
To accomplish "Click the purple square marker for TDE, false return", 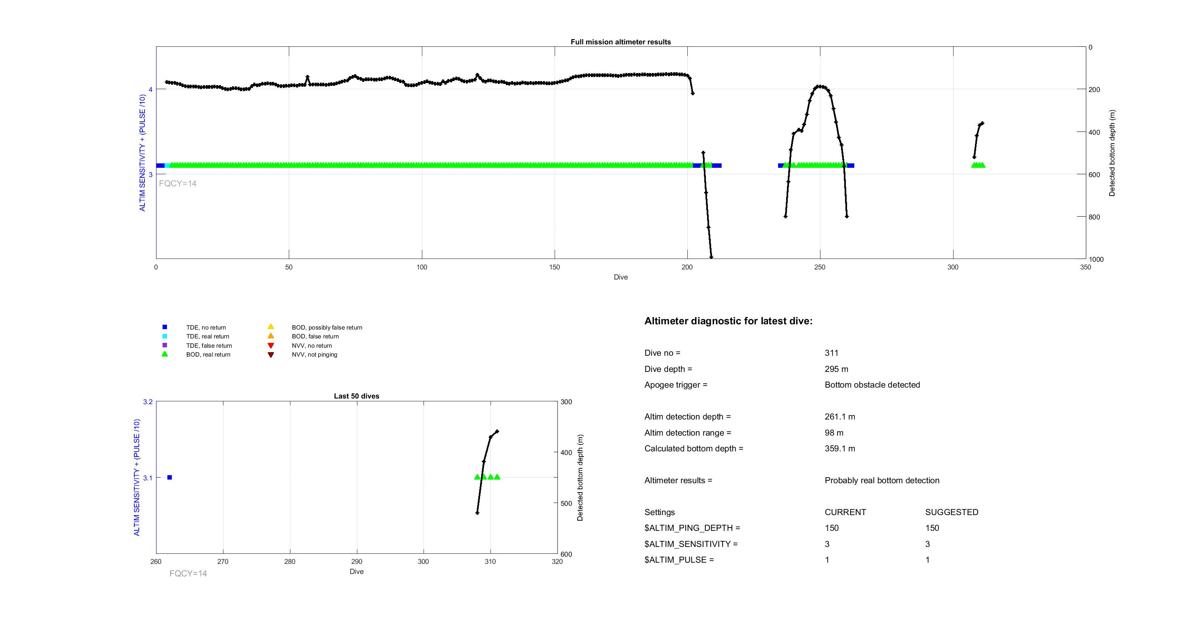I will coord(165,345).
